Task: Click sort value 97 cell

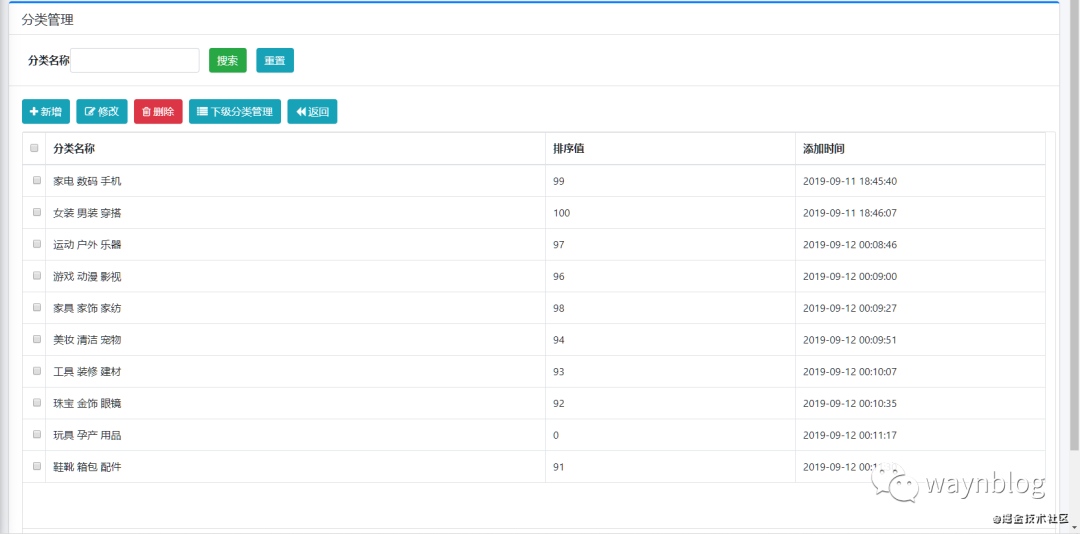Action: (x=670, y=245)
